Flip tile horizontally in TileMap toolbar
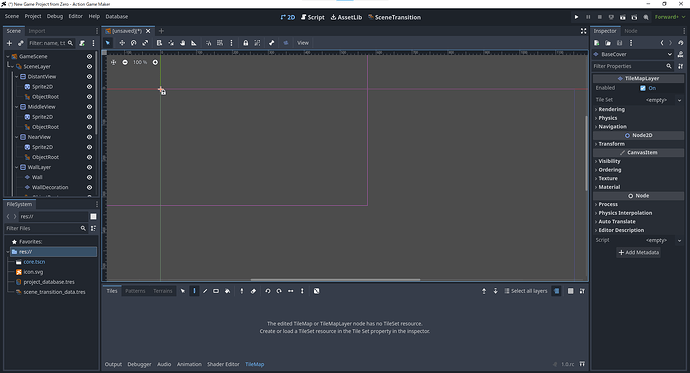This screenshot has height=373, width=690. pos(290,291)
